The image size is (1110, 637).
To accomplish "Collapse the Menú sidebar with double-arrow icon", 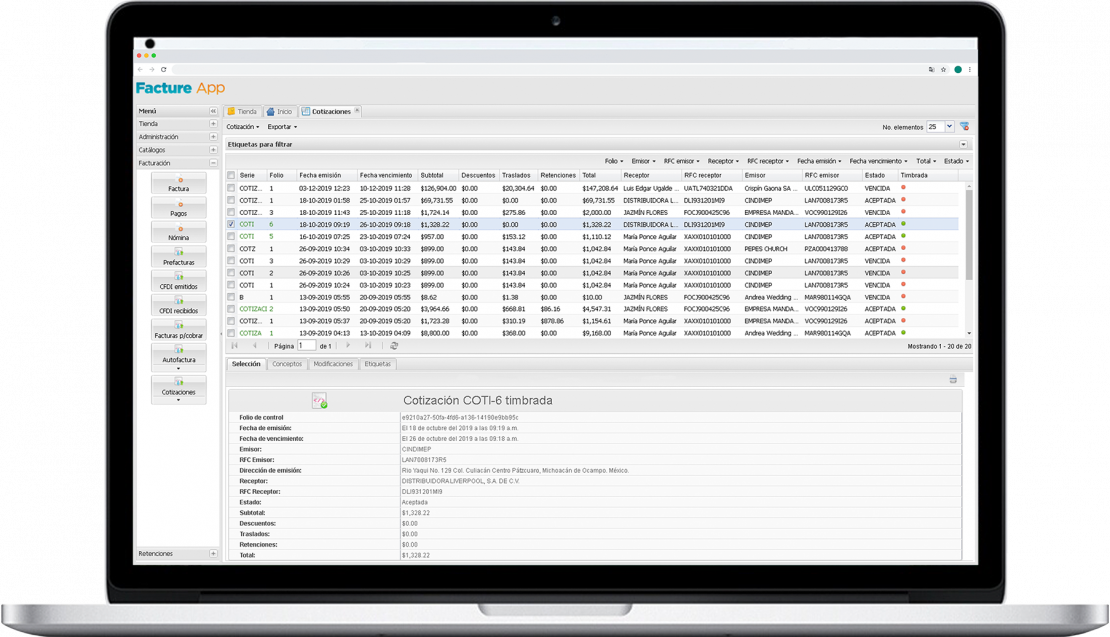I will (x=213, y=111).
